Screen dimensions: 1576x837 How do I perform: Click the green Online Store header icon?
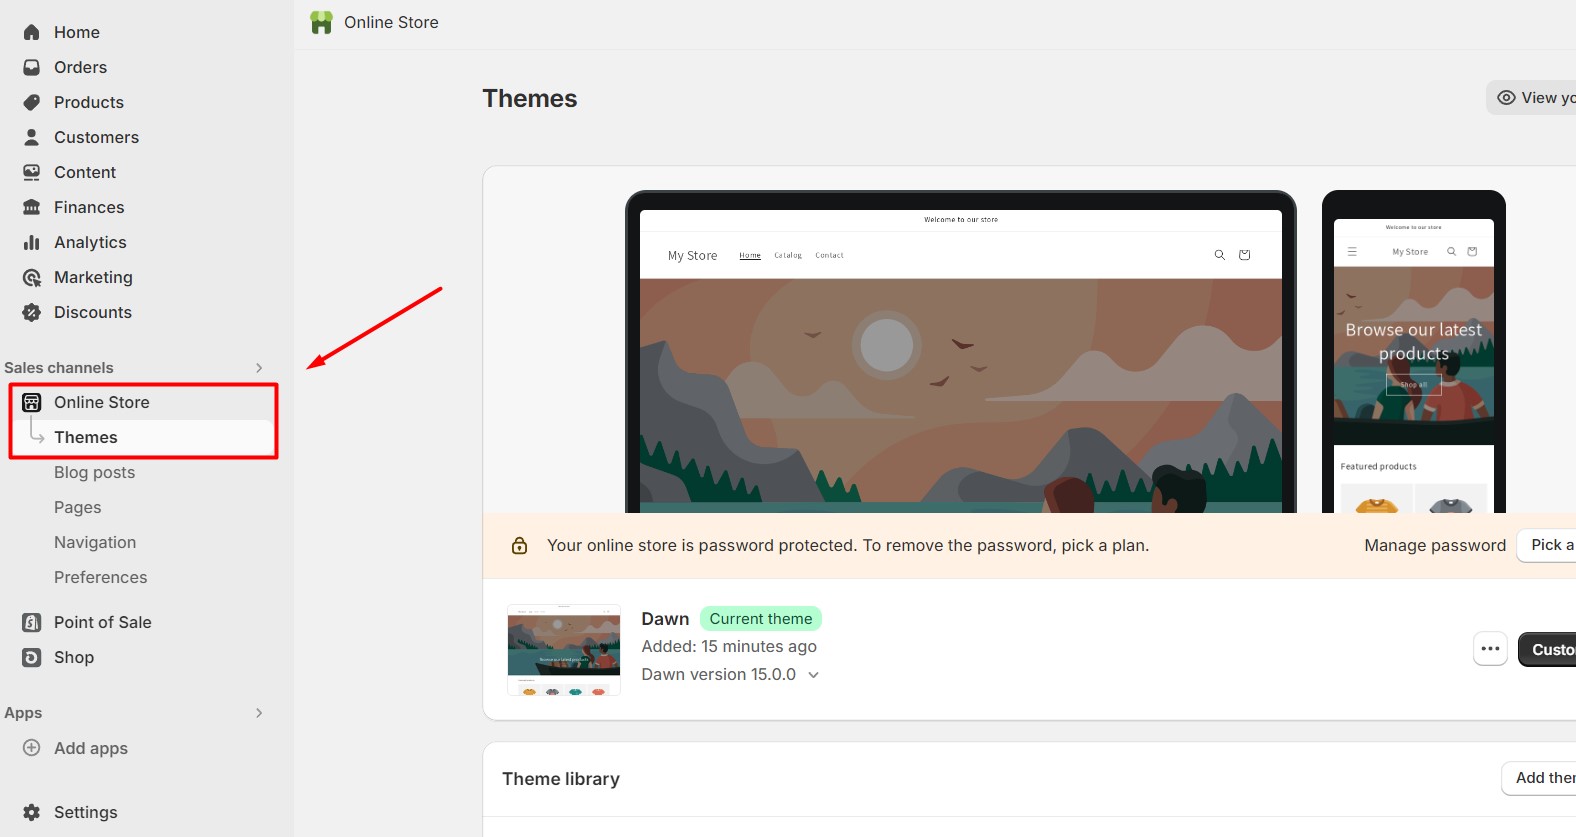pos(321,22)
